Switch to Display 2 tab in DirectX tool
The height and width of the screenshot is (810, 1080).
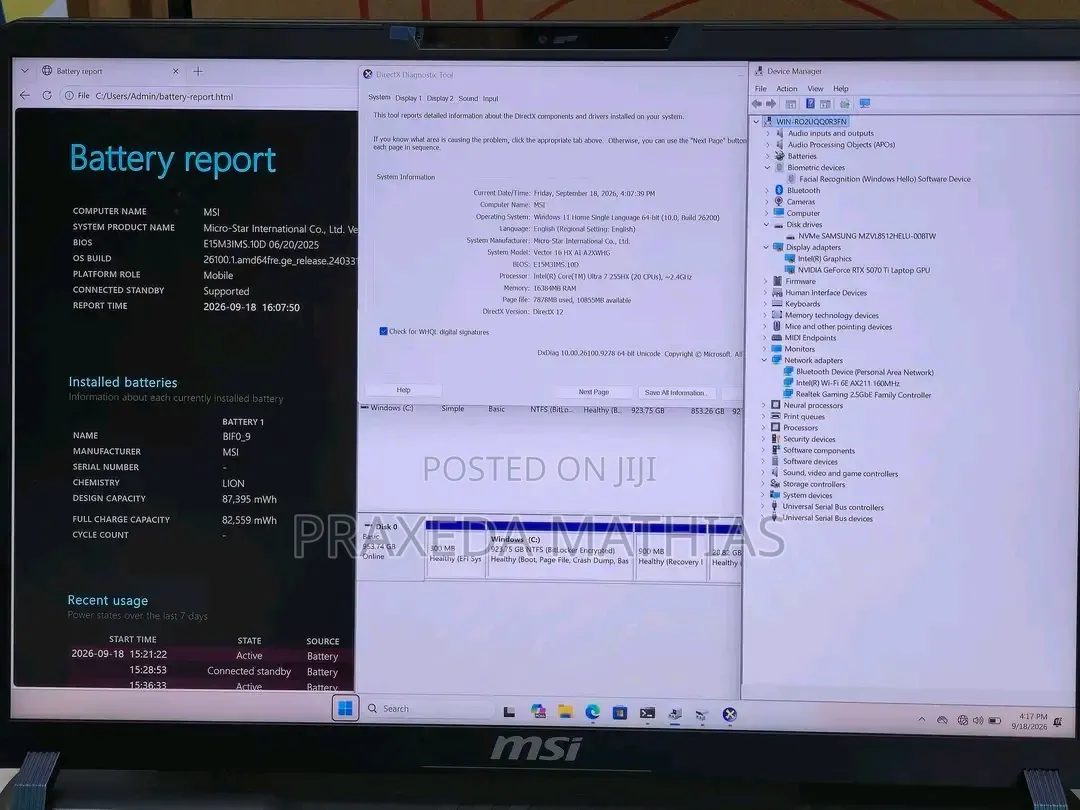coord(439,98)
